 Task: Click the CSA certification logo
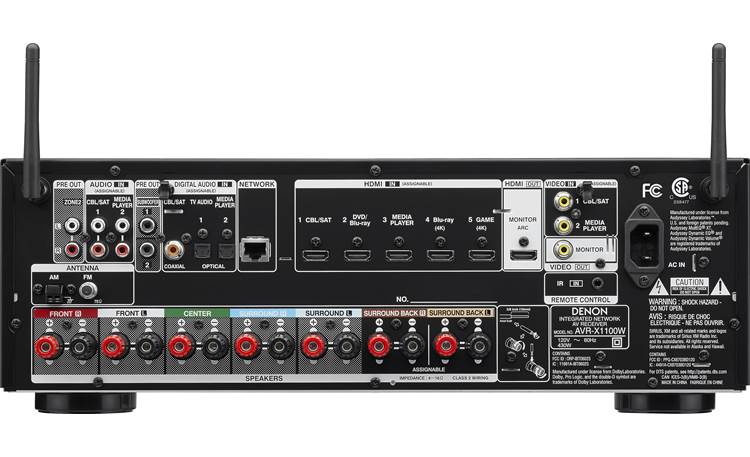click(x=682, y=187)
